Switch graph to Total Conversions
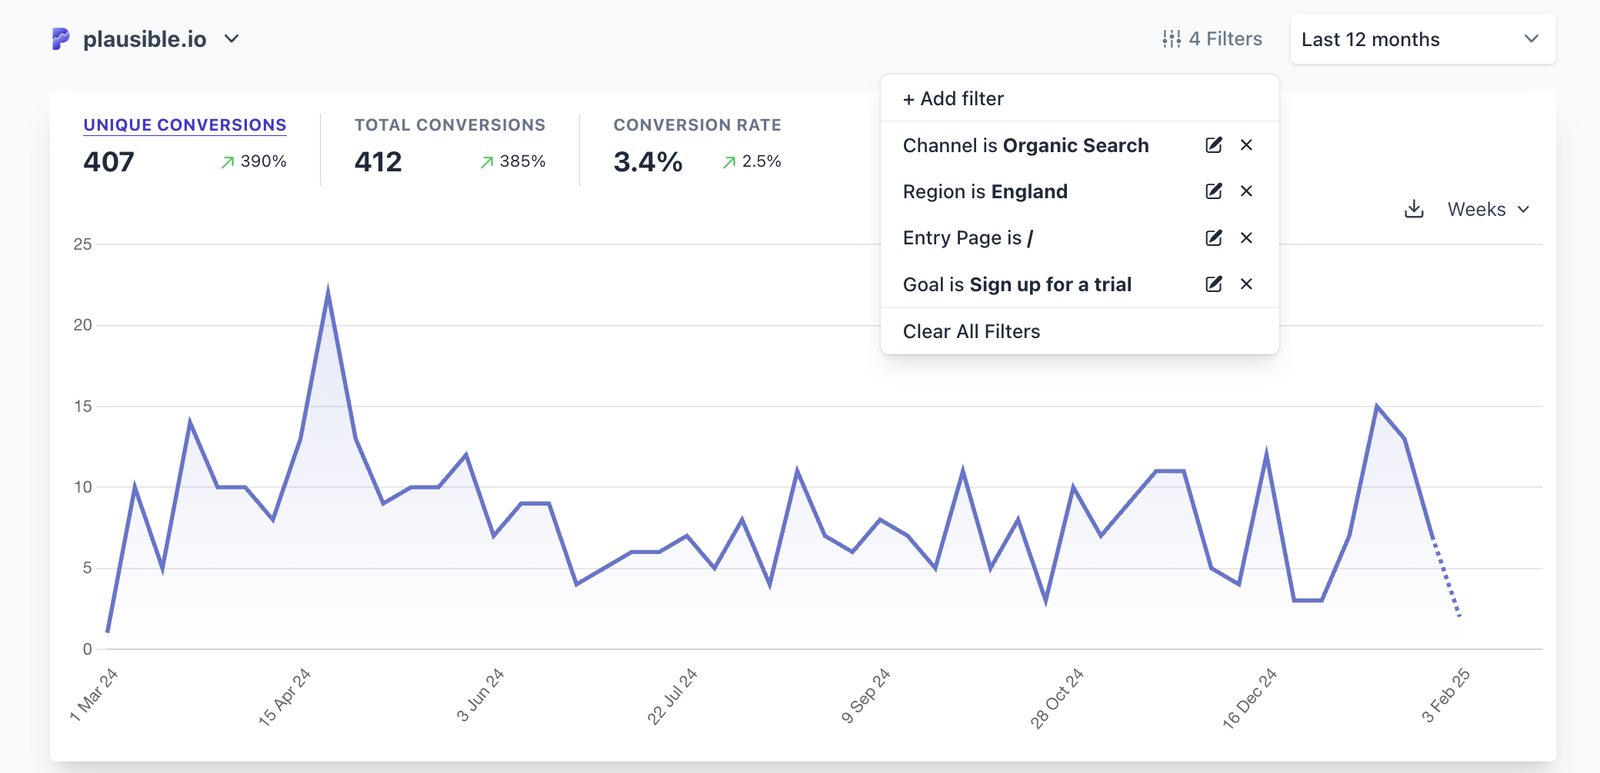This screenshot has width=1600, height=773. pyautogui.click(x=449, y=125)
